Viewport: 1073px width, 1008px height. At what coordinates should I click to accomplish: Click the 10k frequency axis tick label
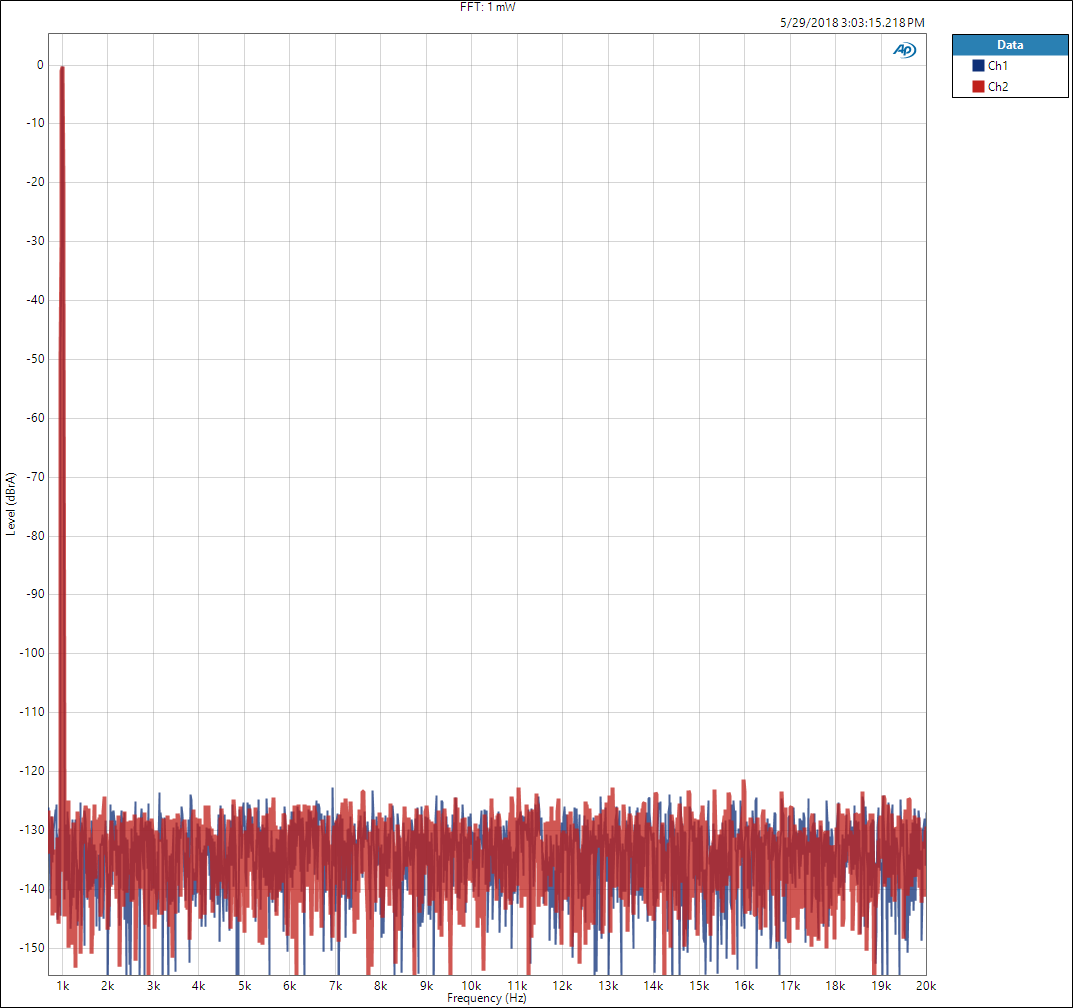[471, 985]
